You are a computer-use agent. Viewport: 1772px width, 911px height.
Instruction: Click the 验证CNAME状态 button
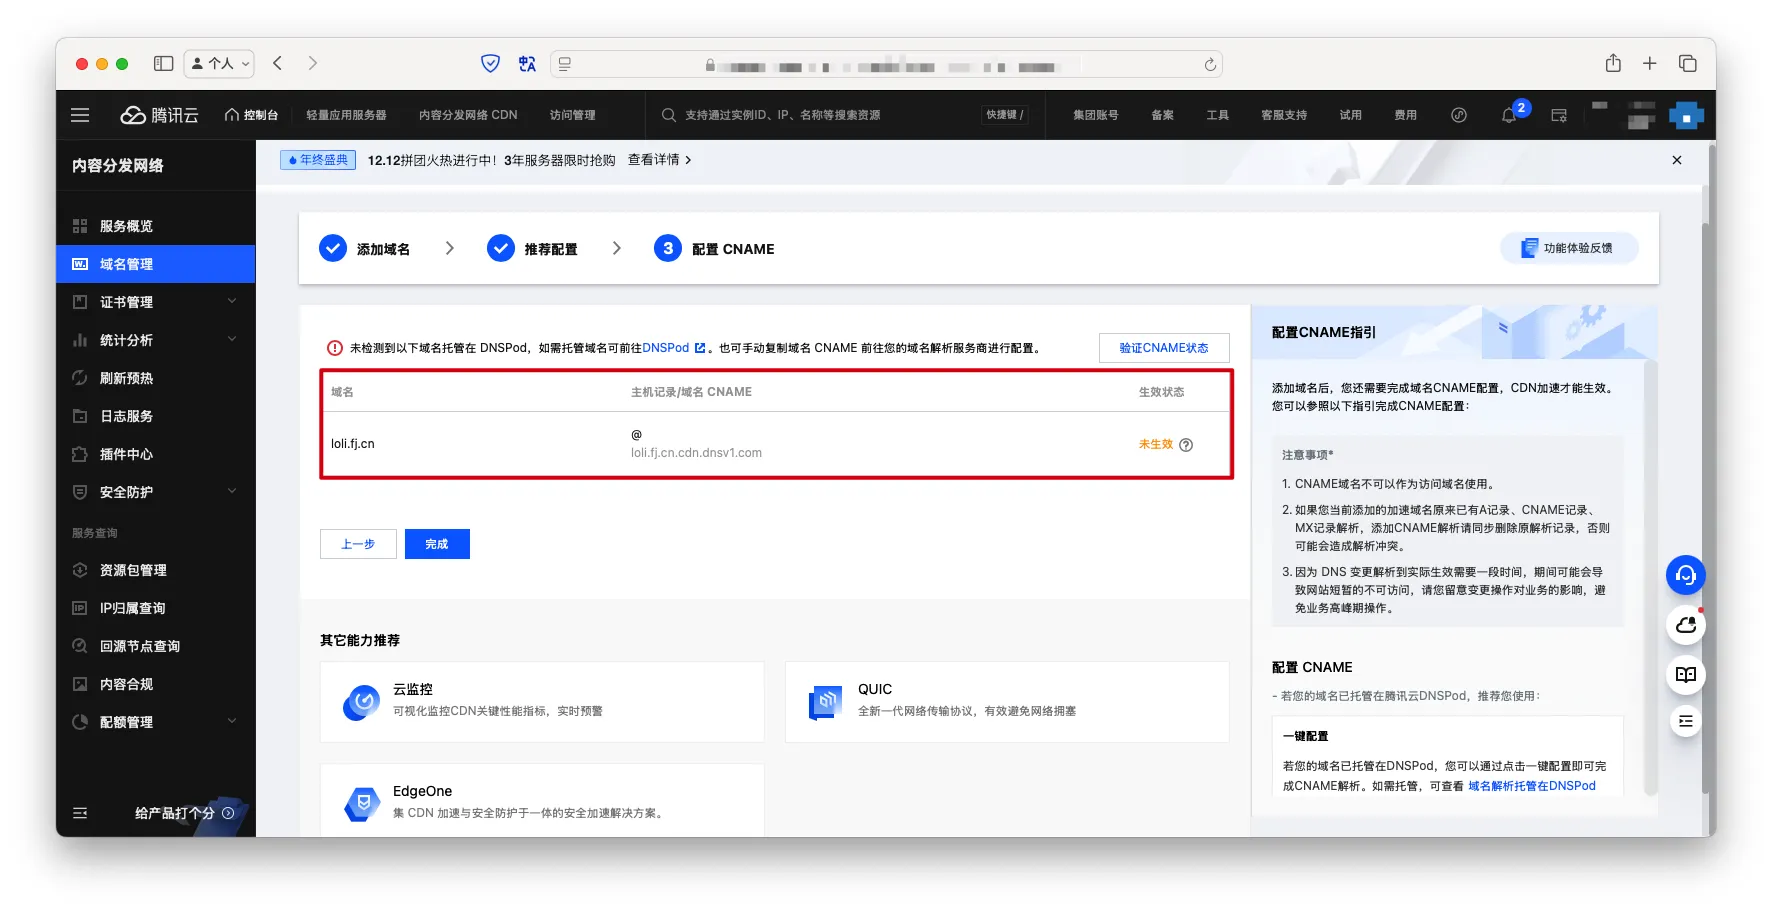point(1163,348)
